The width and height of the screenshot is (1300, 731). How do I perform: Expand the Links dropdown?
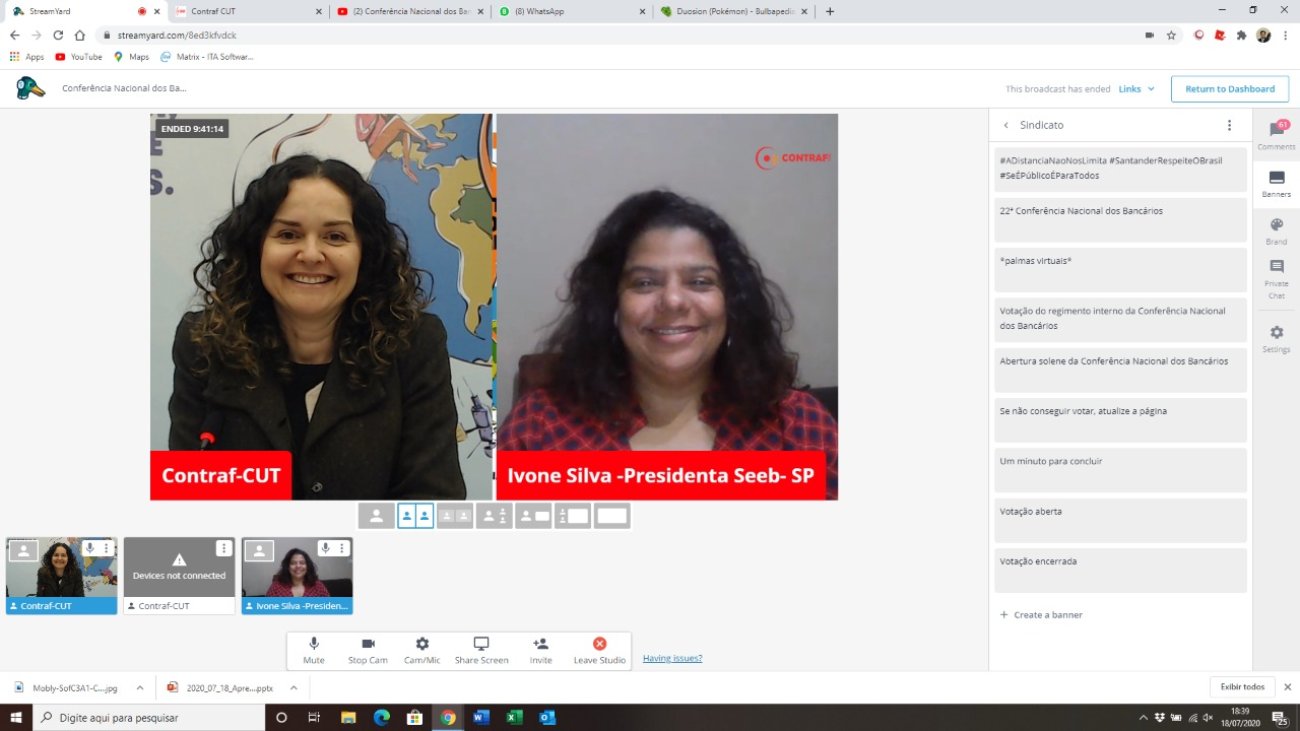click(1136, 89)
